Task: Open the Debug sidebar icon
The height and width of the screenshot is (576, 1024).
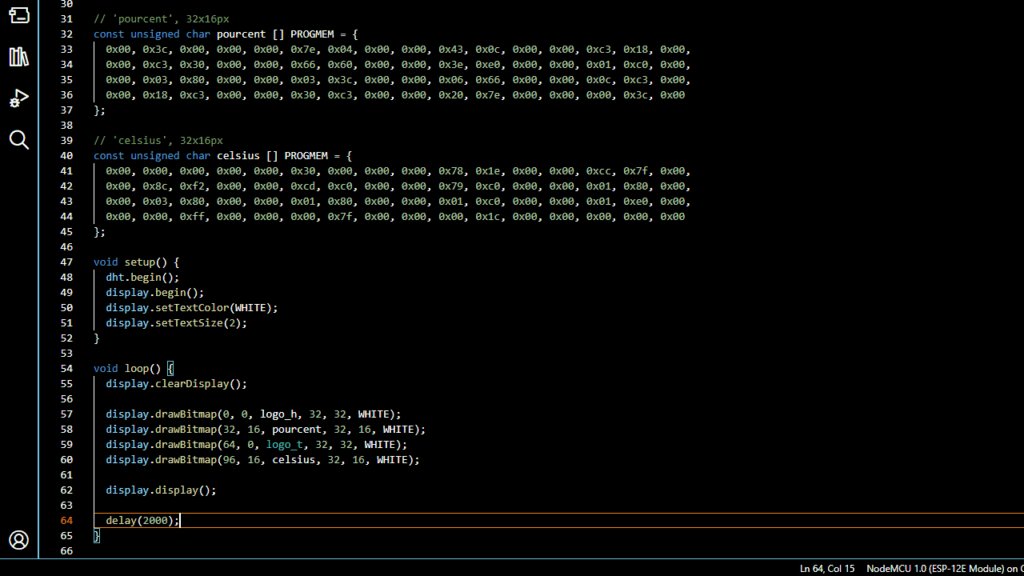Action: coord(19,98)
